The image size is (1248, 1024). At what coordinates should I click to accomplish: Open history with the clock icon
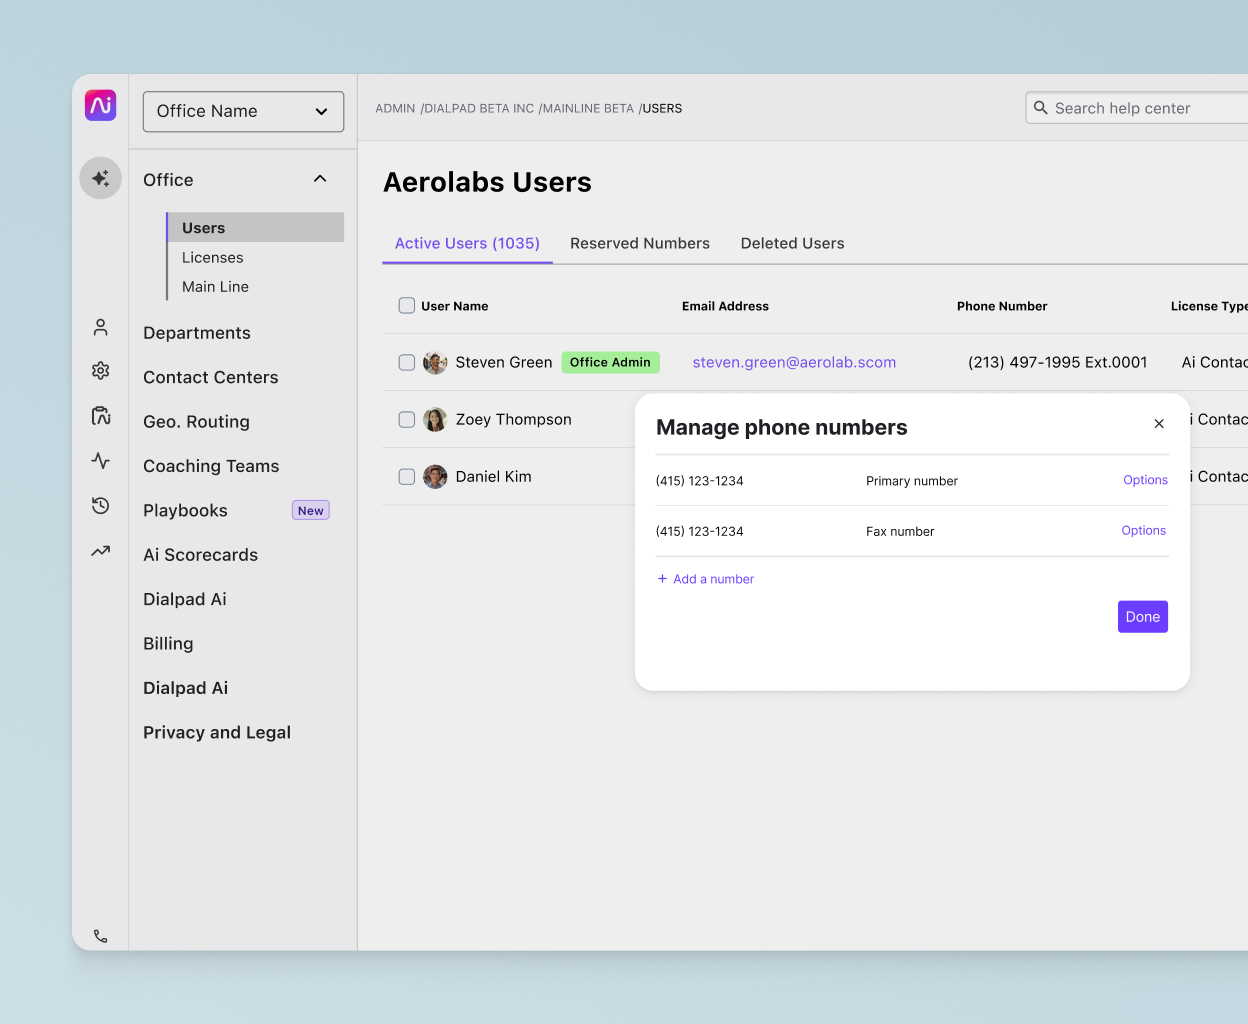pyautogui.click(x=100, y=506)
